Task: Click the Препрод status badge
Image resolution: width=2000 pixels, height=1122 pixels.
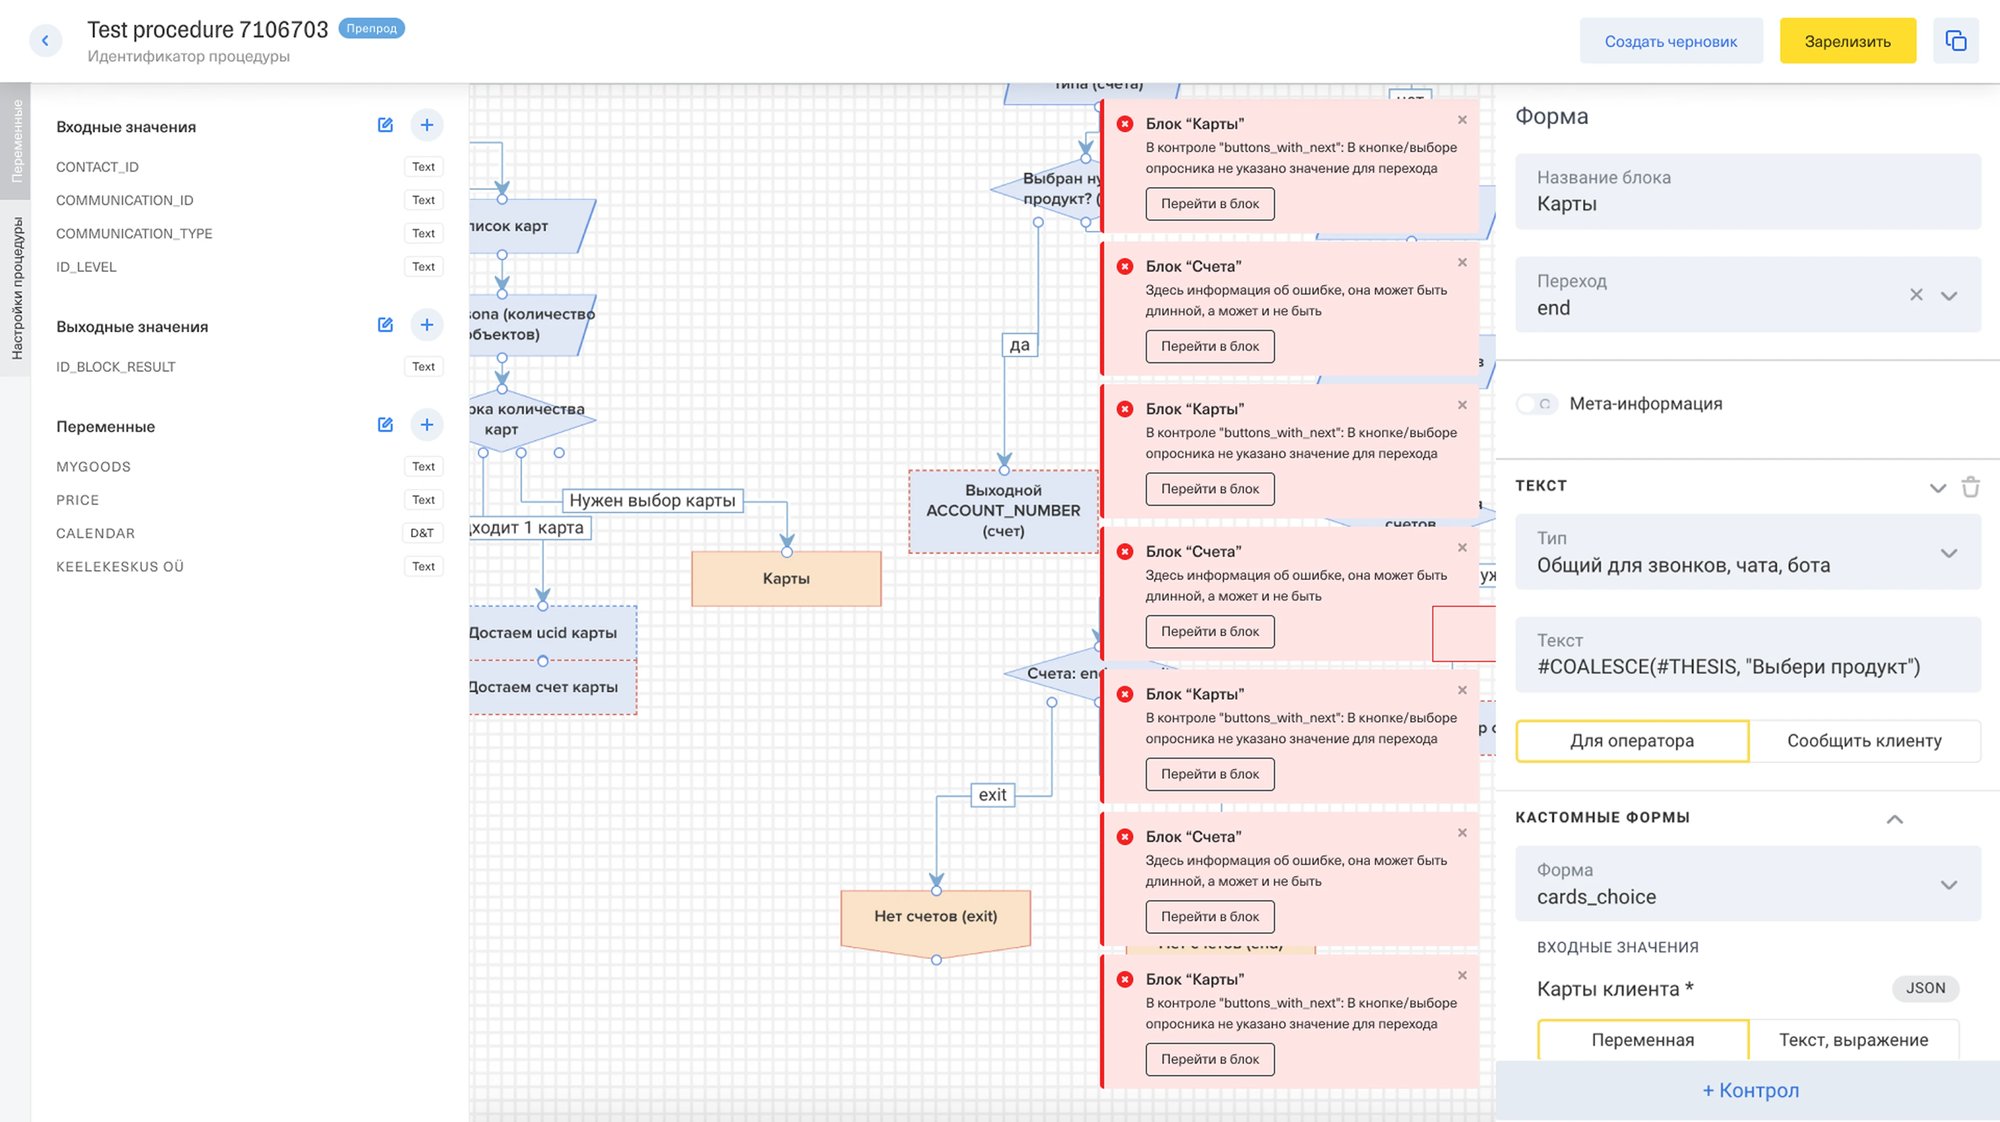Action: [x=371, y=28]
